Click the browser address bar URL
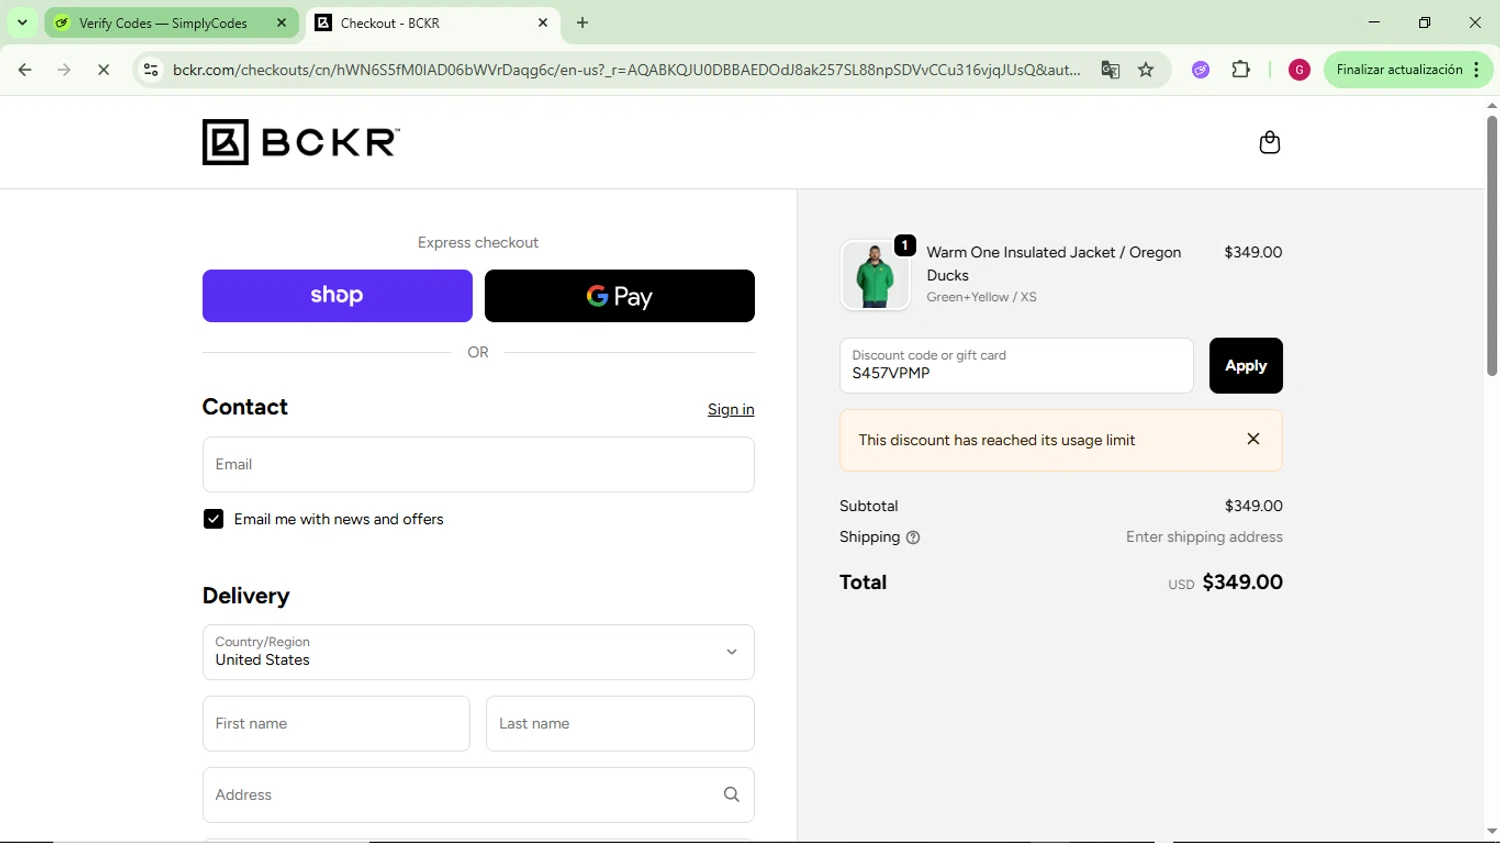This screenshot has height=843, width=1500. pos(626,70)
